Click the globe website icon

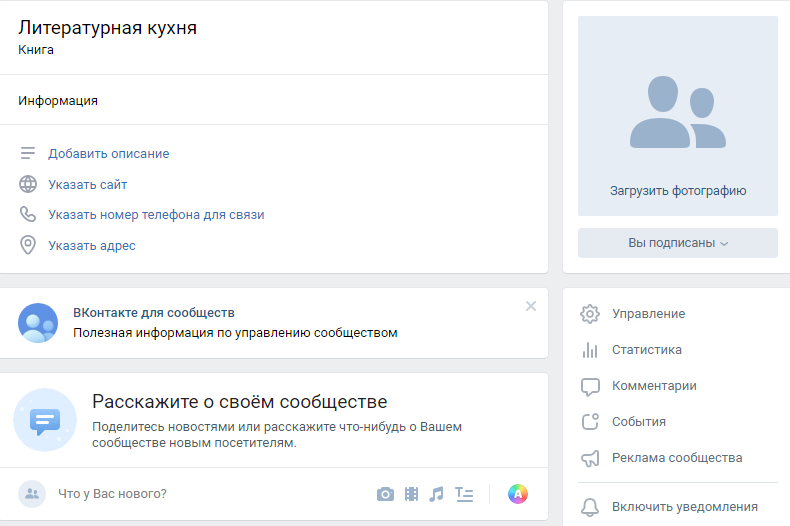pos(28,184)
